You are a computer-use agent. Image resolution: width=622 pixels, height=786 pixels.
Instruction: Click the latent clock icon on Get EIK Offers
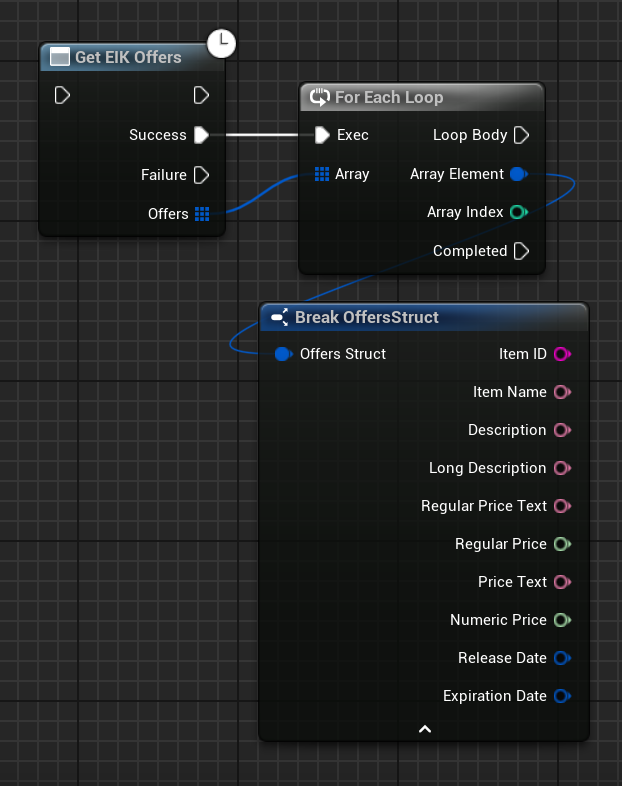point(220,43)
